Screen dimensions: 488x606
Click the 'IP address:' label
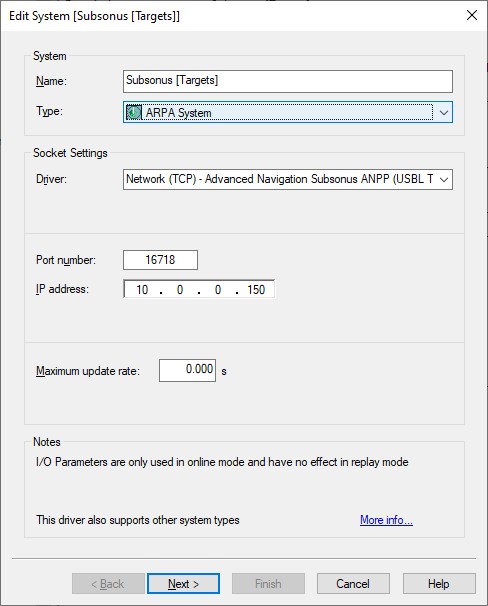point(62,289)
